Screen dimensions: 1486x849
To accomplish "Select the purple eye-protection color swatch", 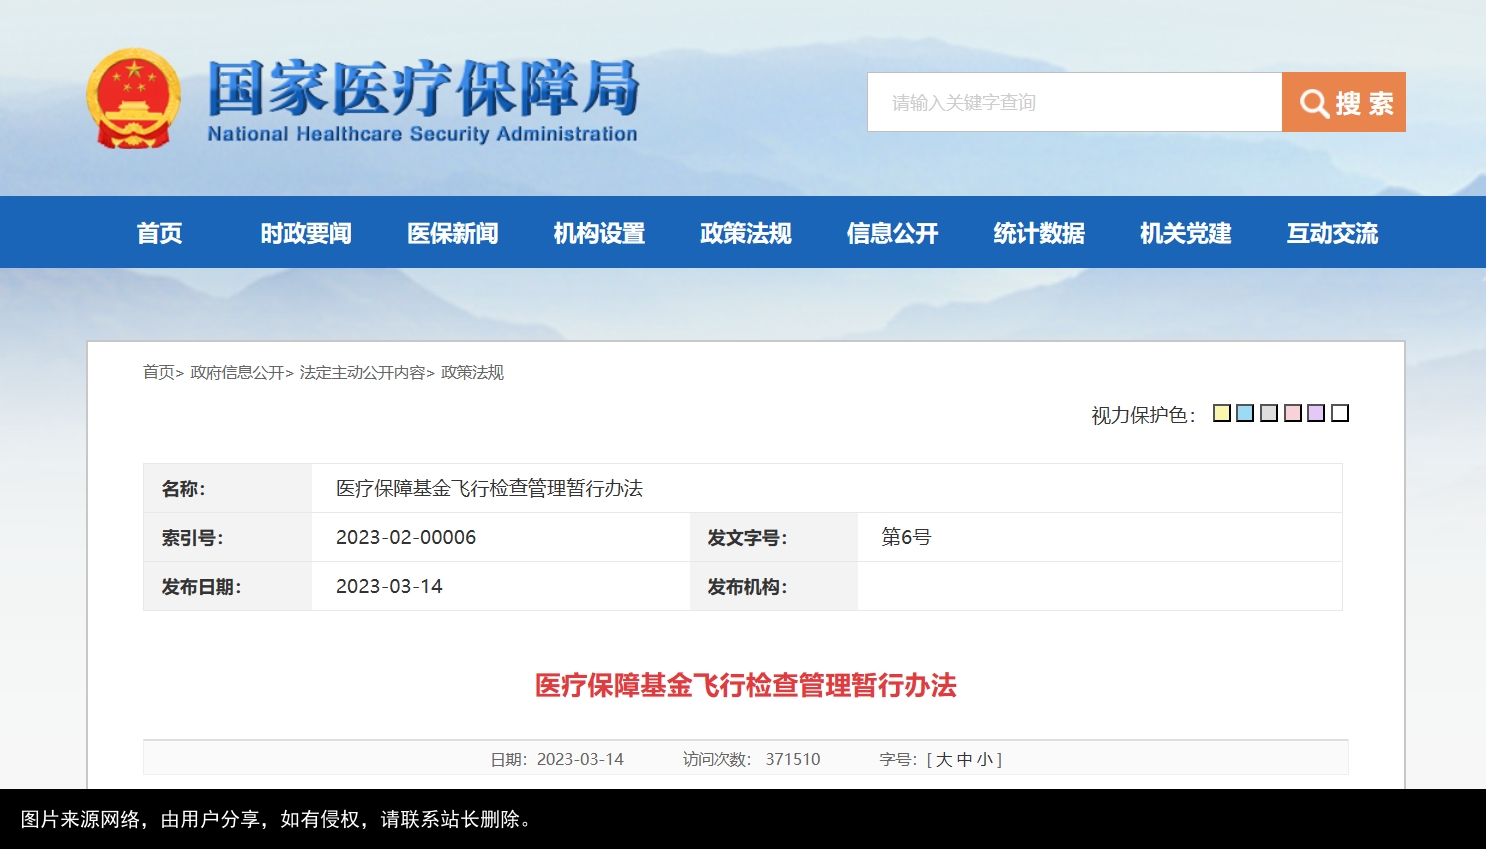I will point(1316,413).
